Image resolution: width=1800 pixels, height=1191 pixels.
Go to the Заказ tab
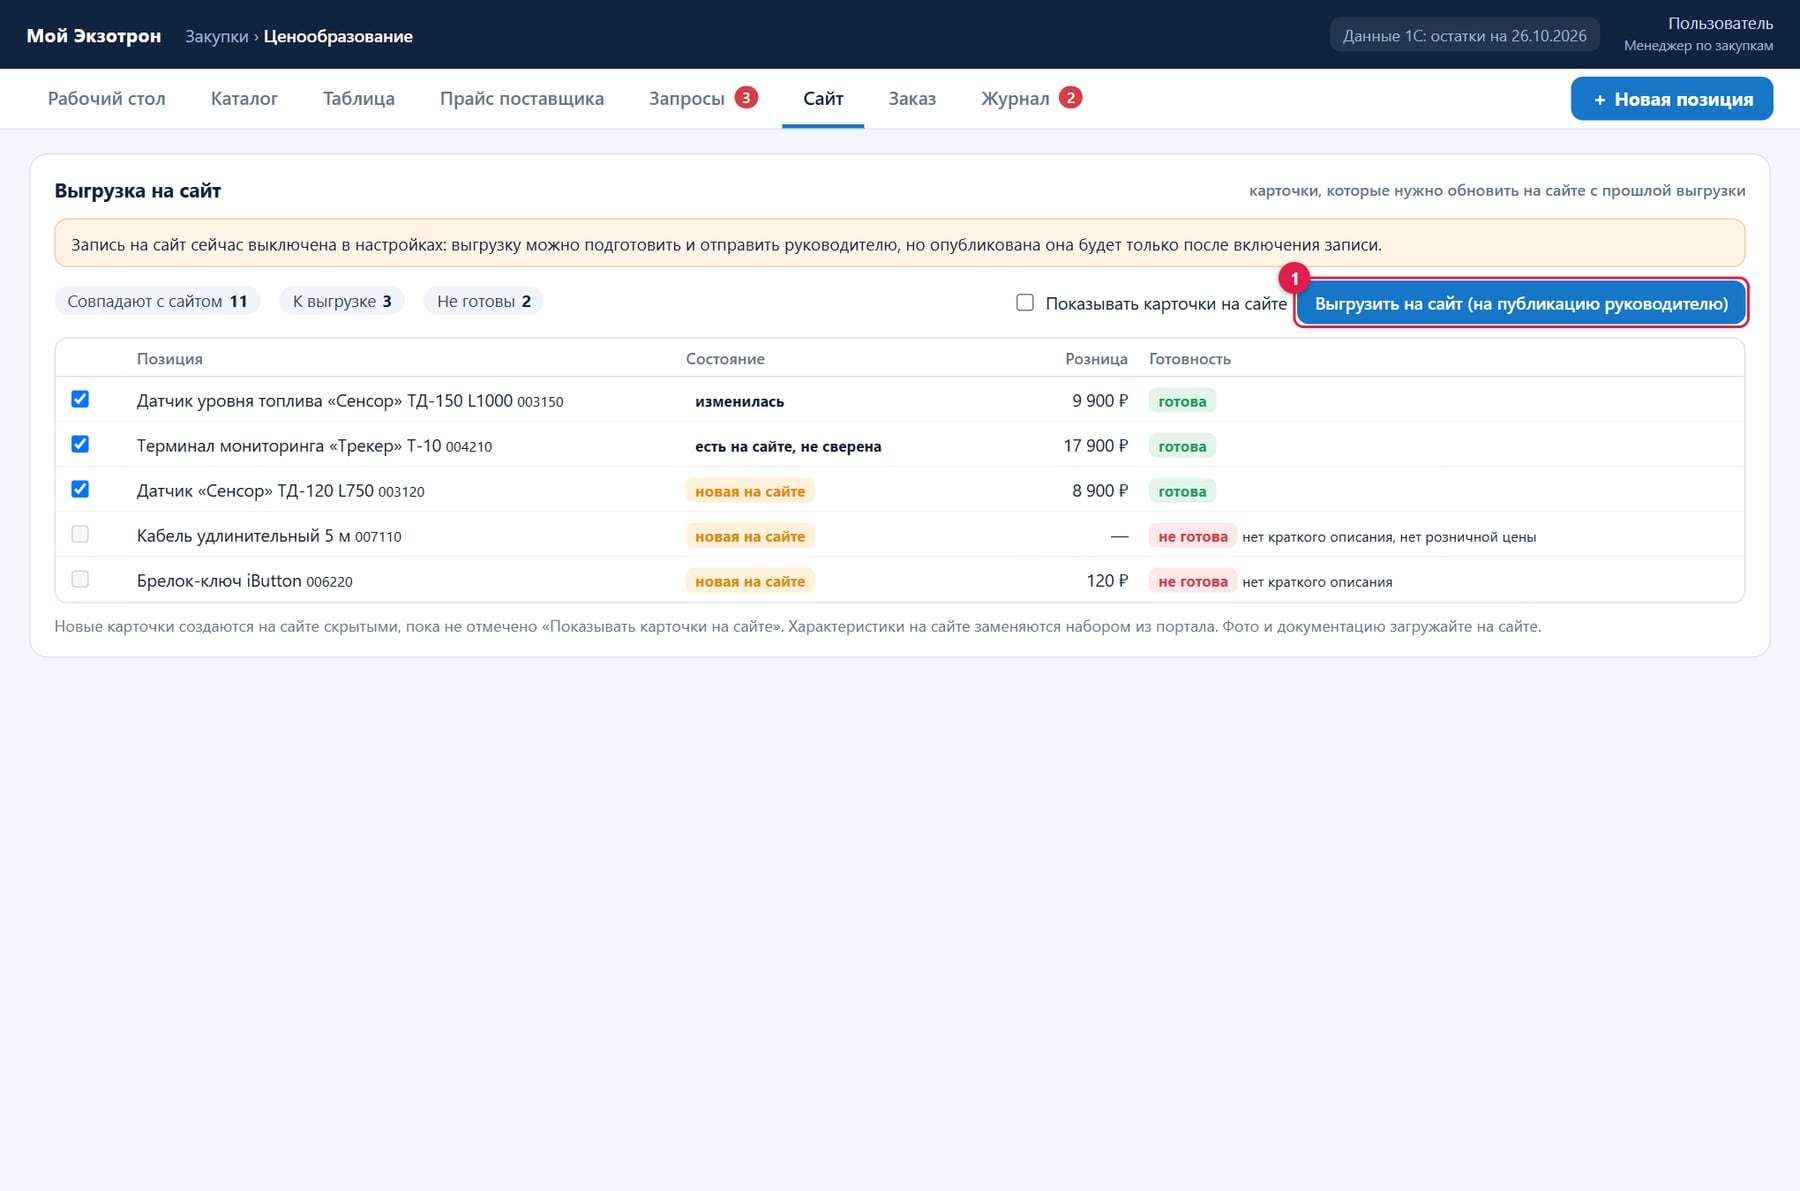click(912, 98)
